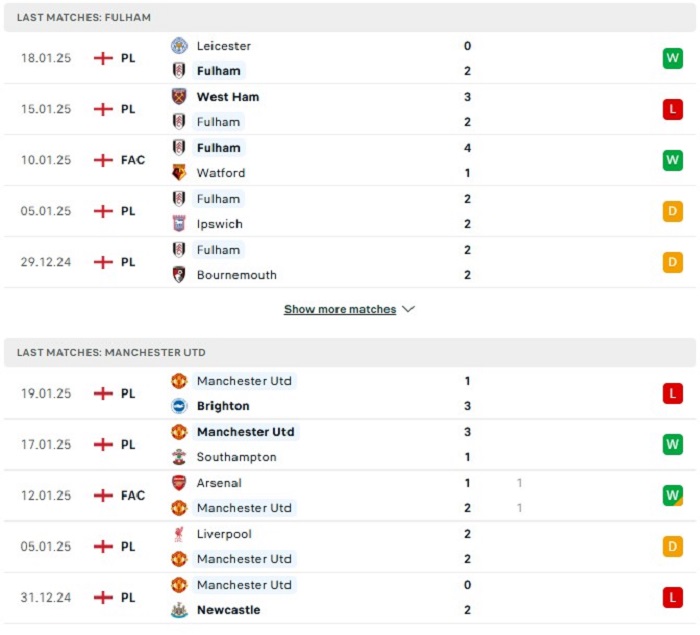Click the W badge for Arsenal FAC match
The image size is (700, 635).
coord(672,495)
